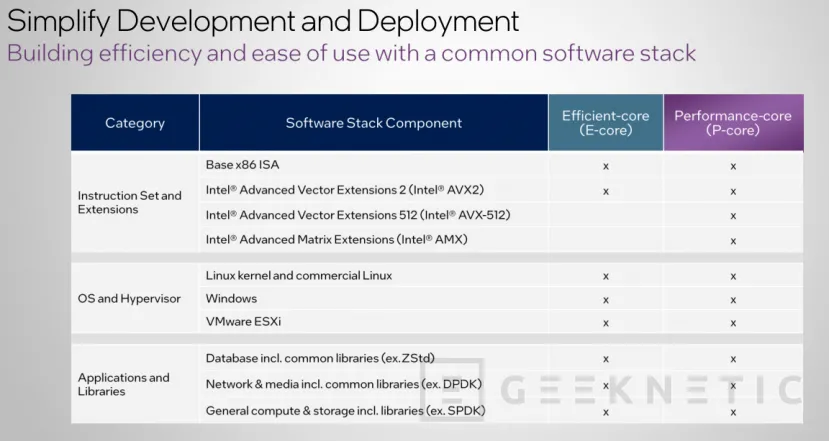Click the 'VMware ESXi' row label

[243, 321]
